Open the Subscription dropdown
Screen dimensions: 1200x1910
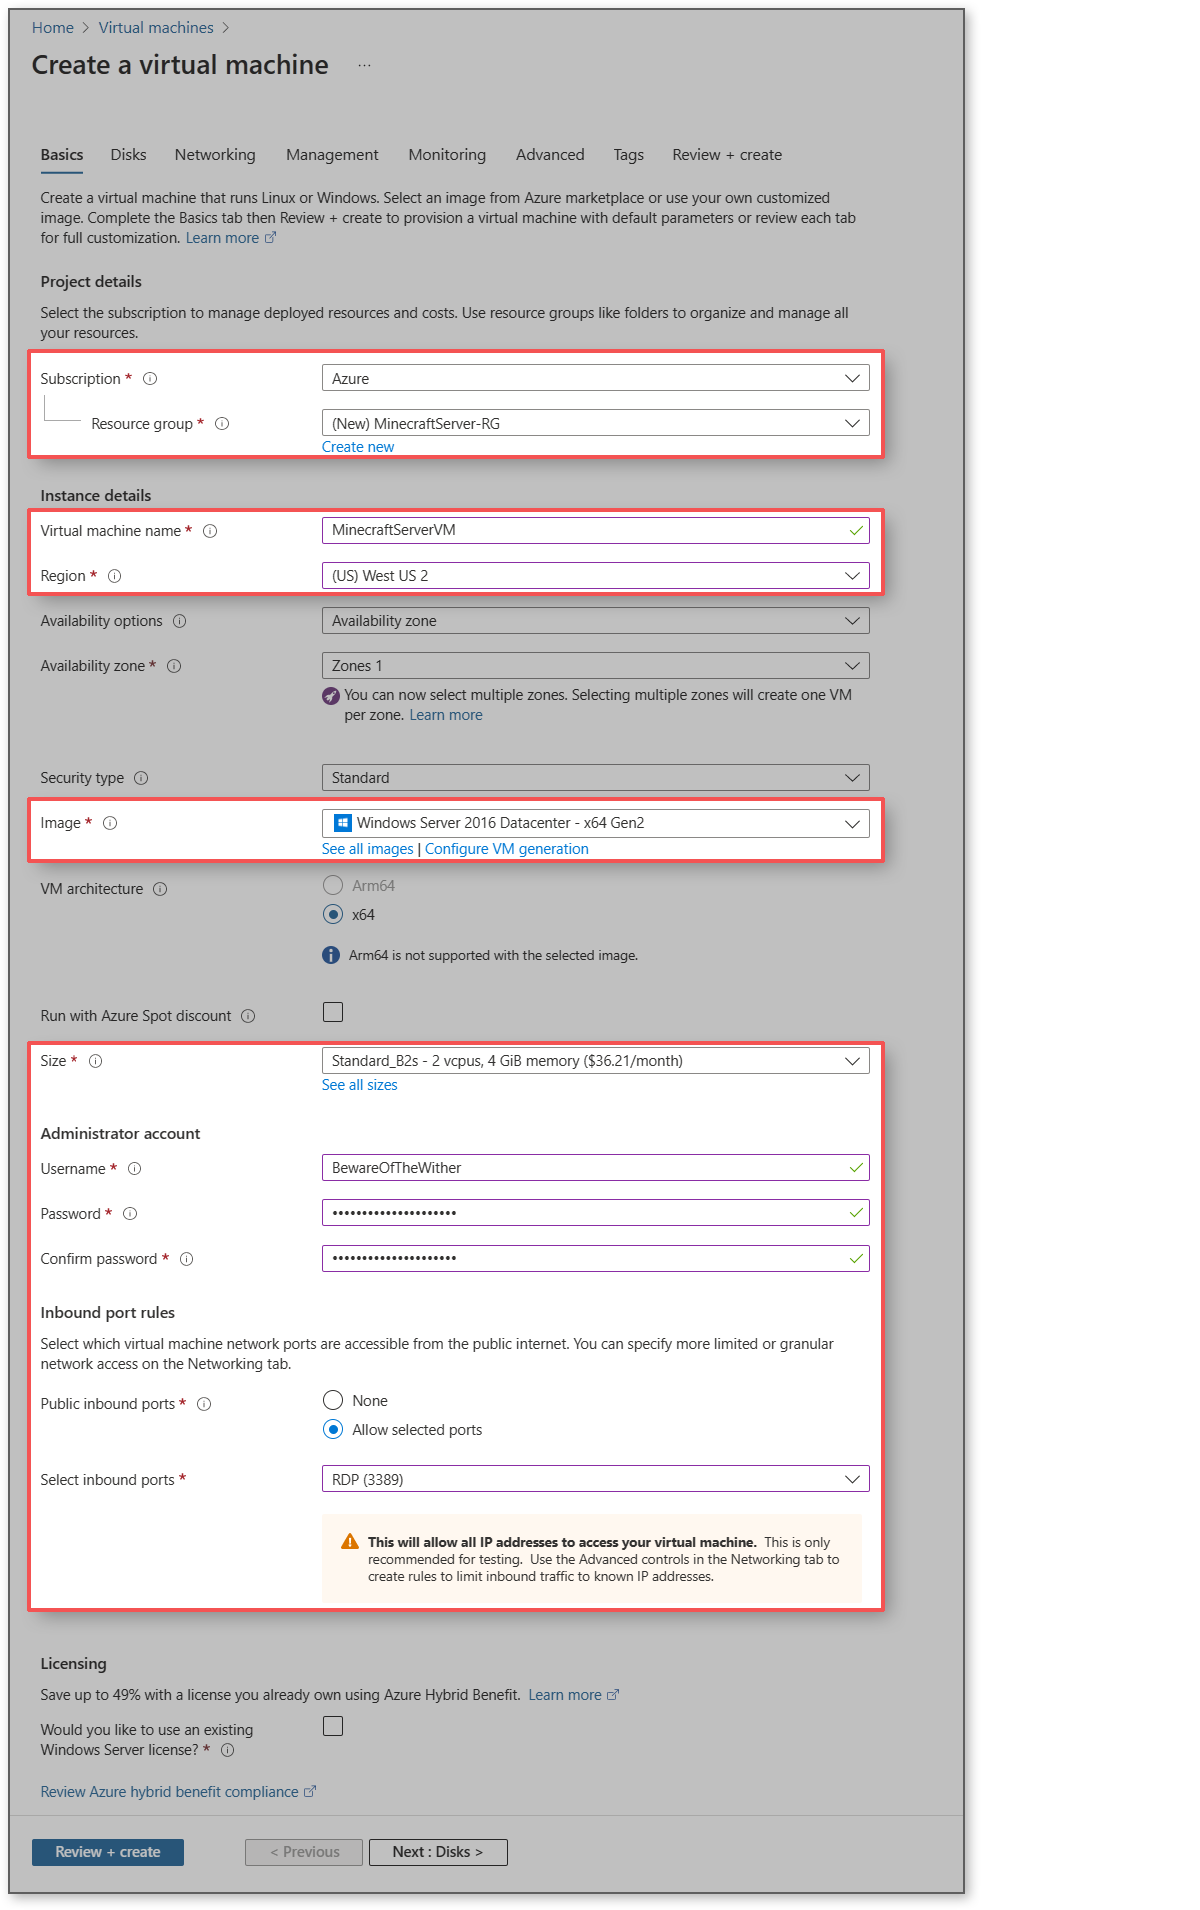click(x=596, y=378)
